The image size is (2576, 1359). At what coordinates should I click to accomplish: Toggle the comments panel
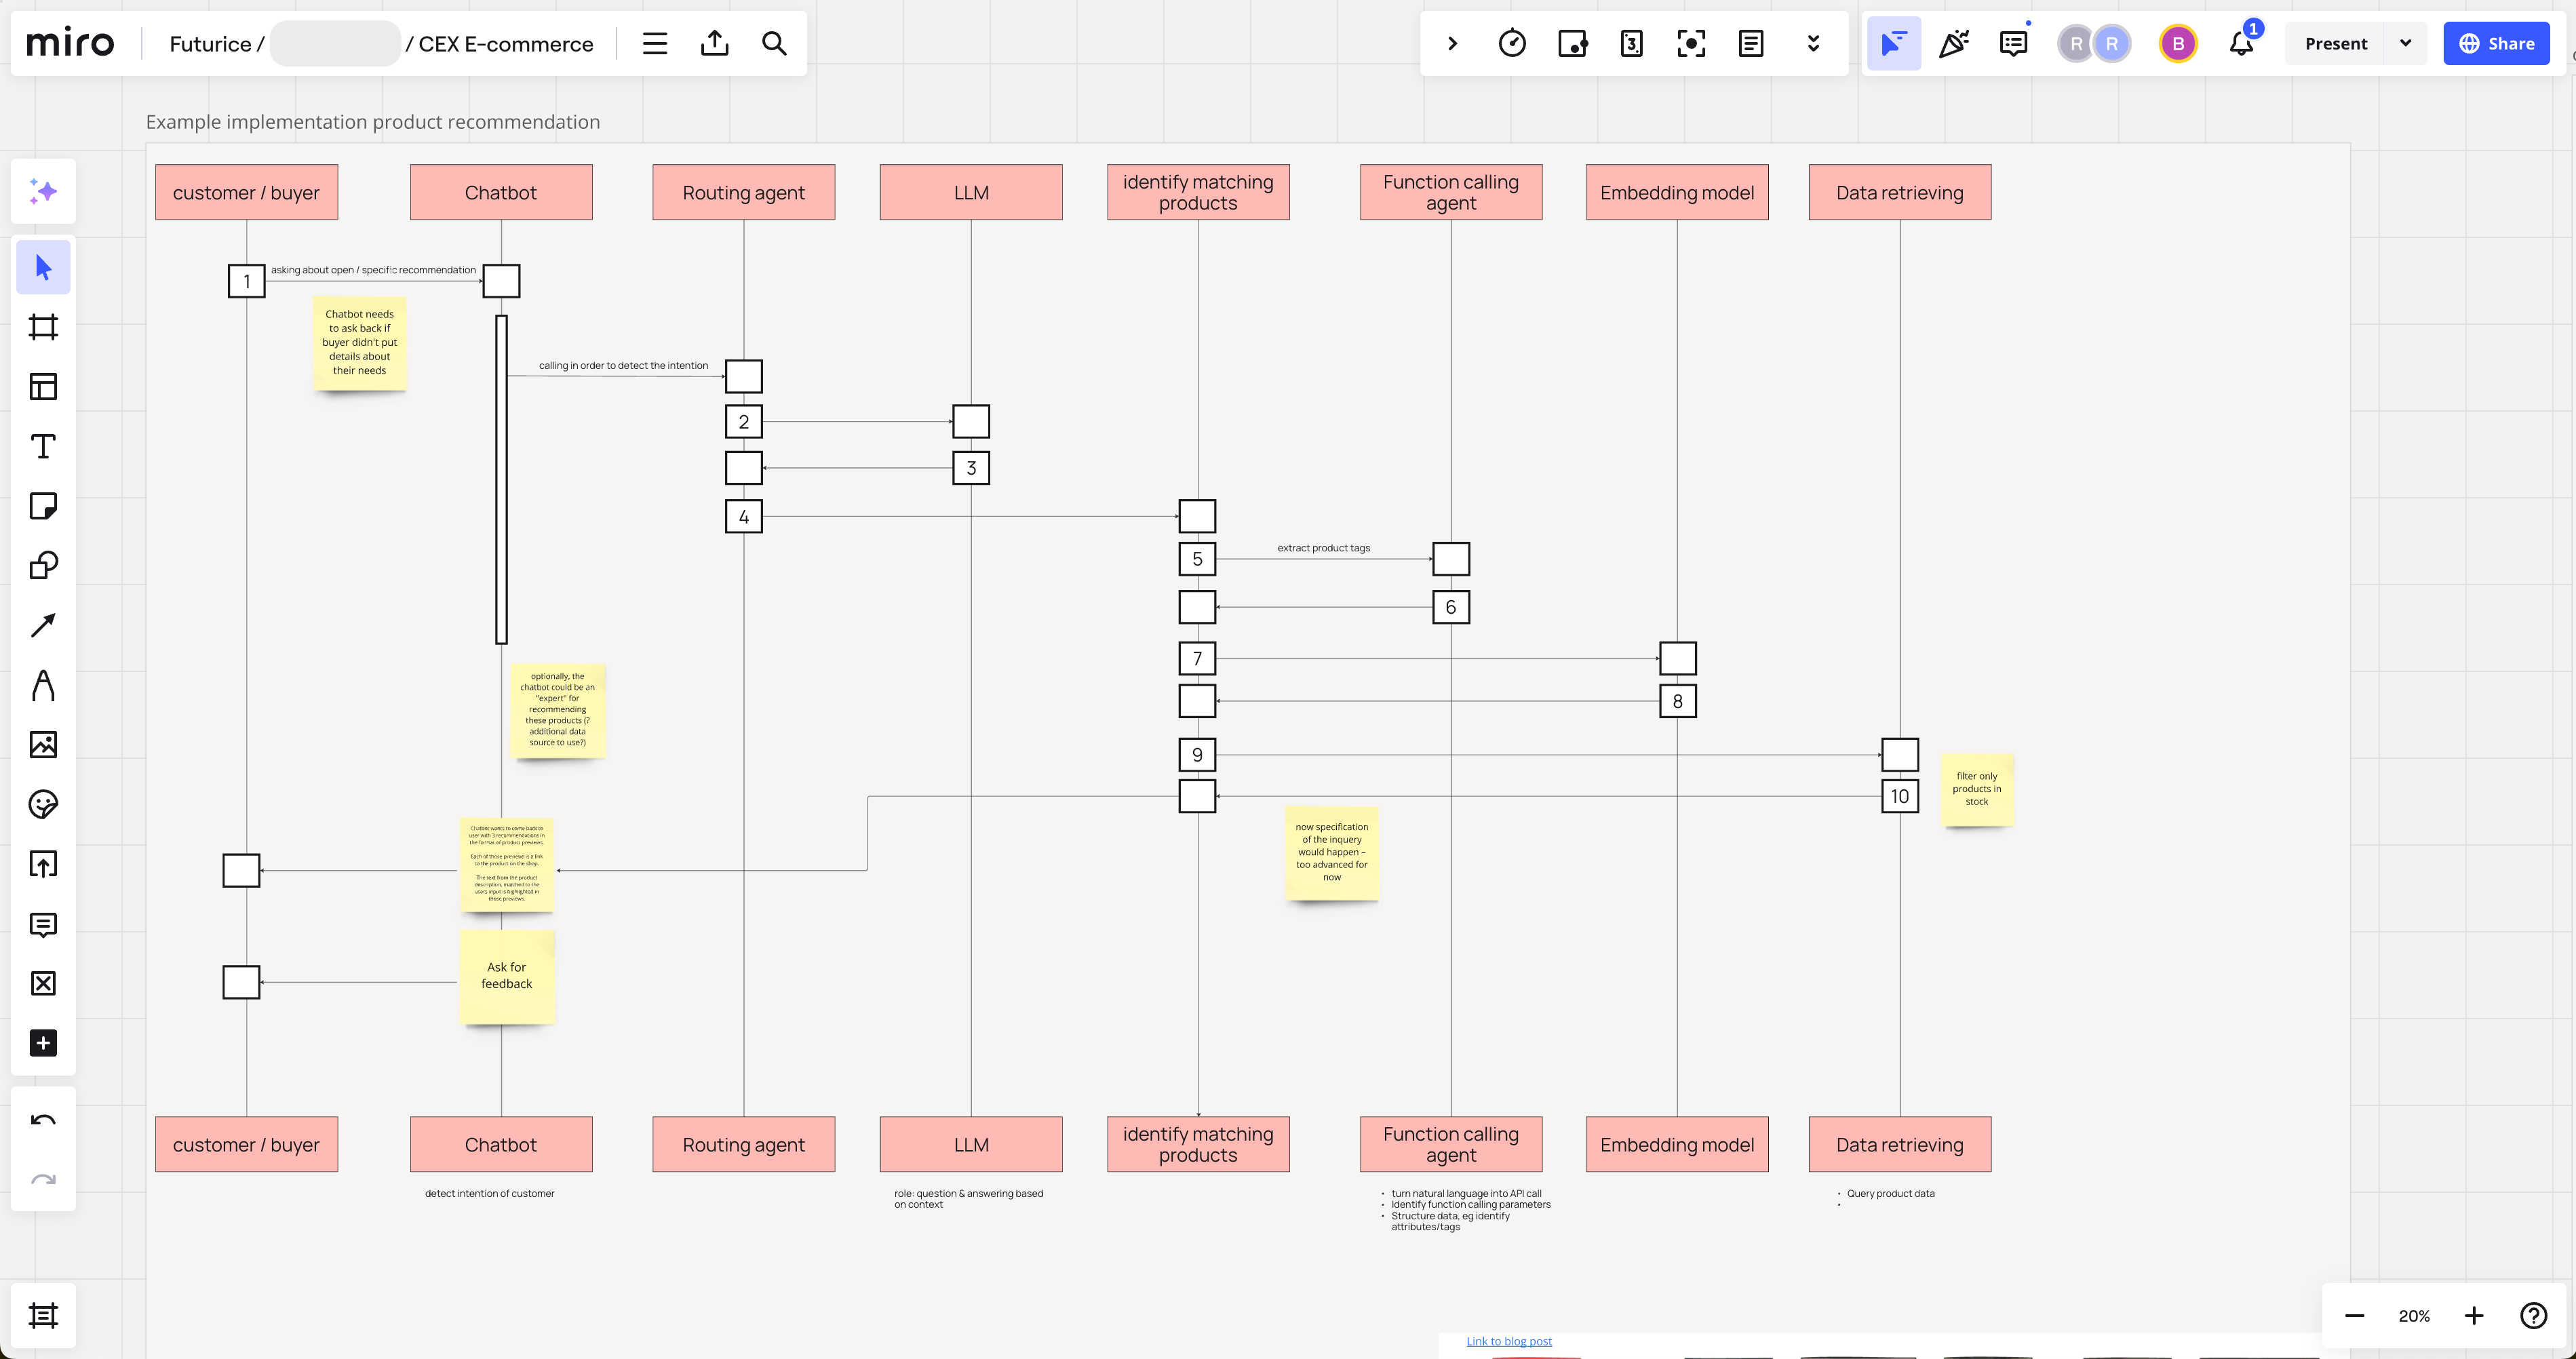click(2013, 43)
